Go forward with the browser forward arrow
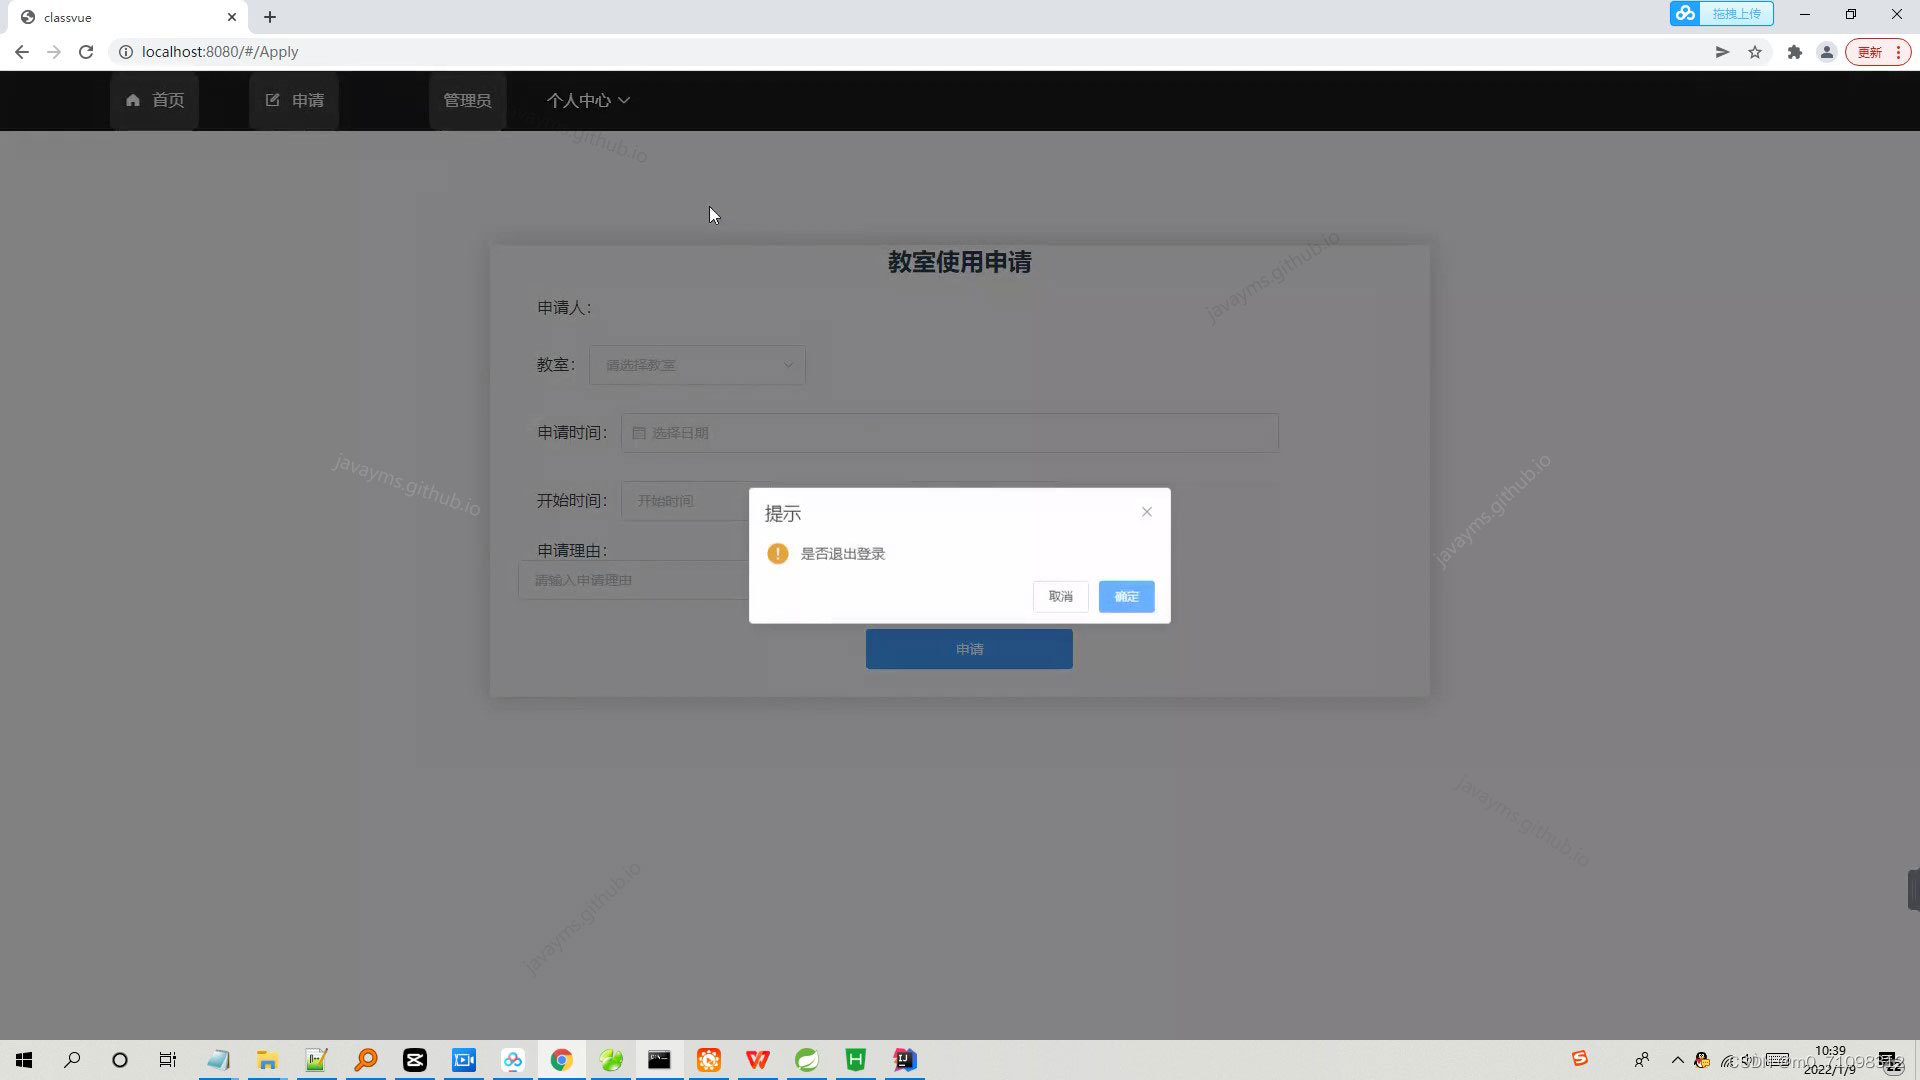Viewport: 1920px width, 1080px height. tap(54, 52)
